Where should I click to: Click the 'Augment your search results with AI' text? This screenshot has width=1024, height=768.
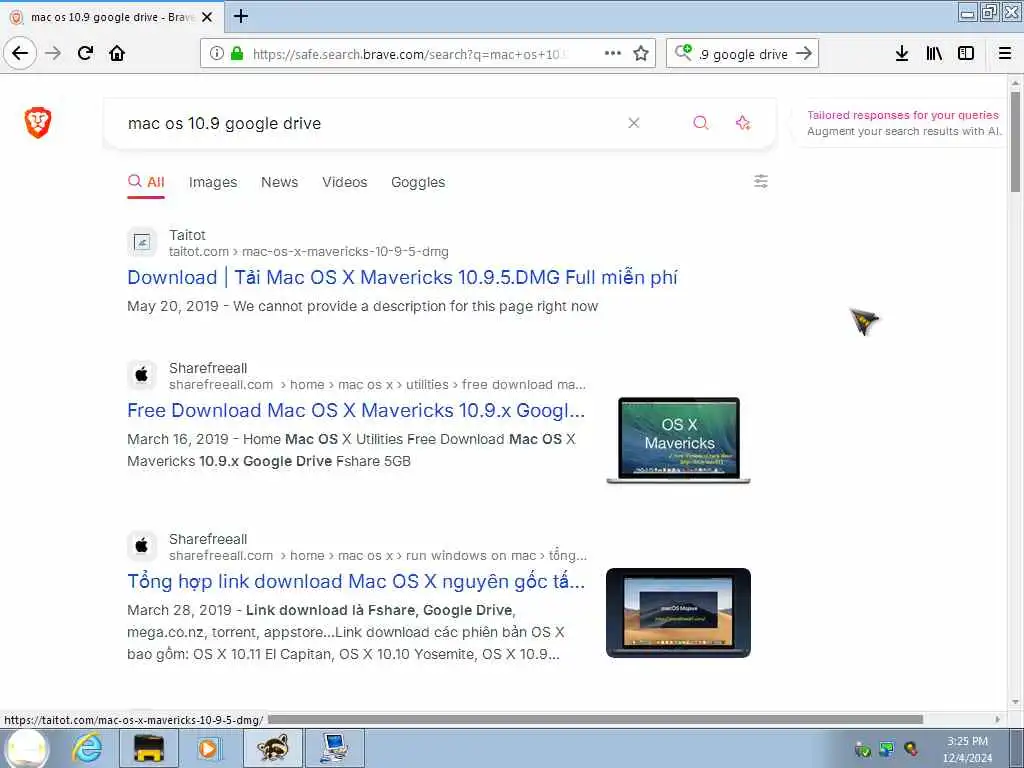tap(904, 131)
